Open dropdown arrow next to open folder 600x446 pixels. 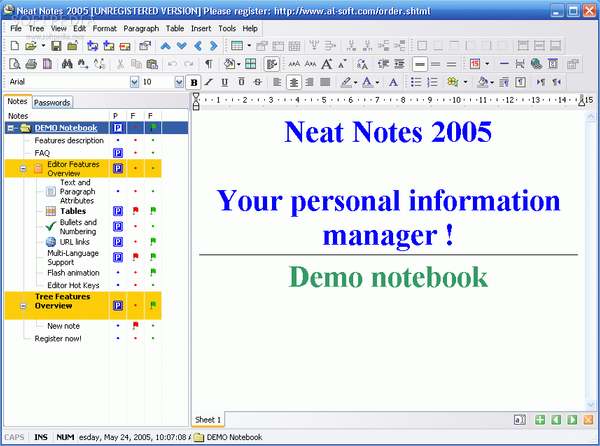click(43, 46)
